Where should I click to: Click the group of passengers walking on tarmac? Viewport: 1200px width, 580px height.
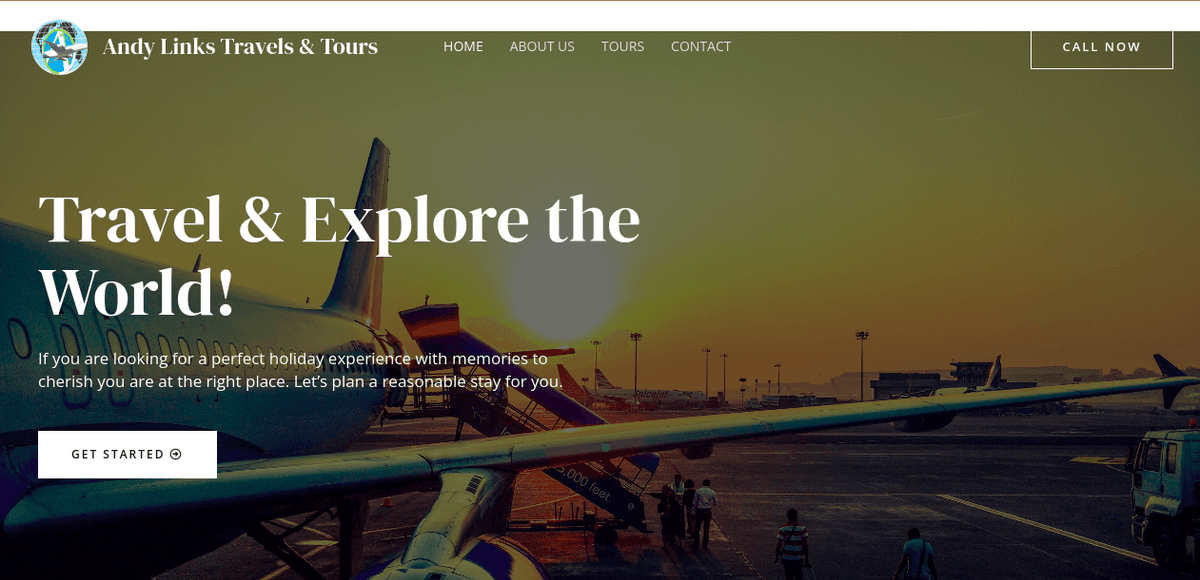pyautogui.click(x=690, y=512)
